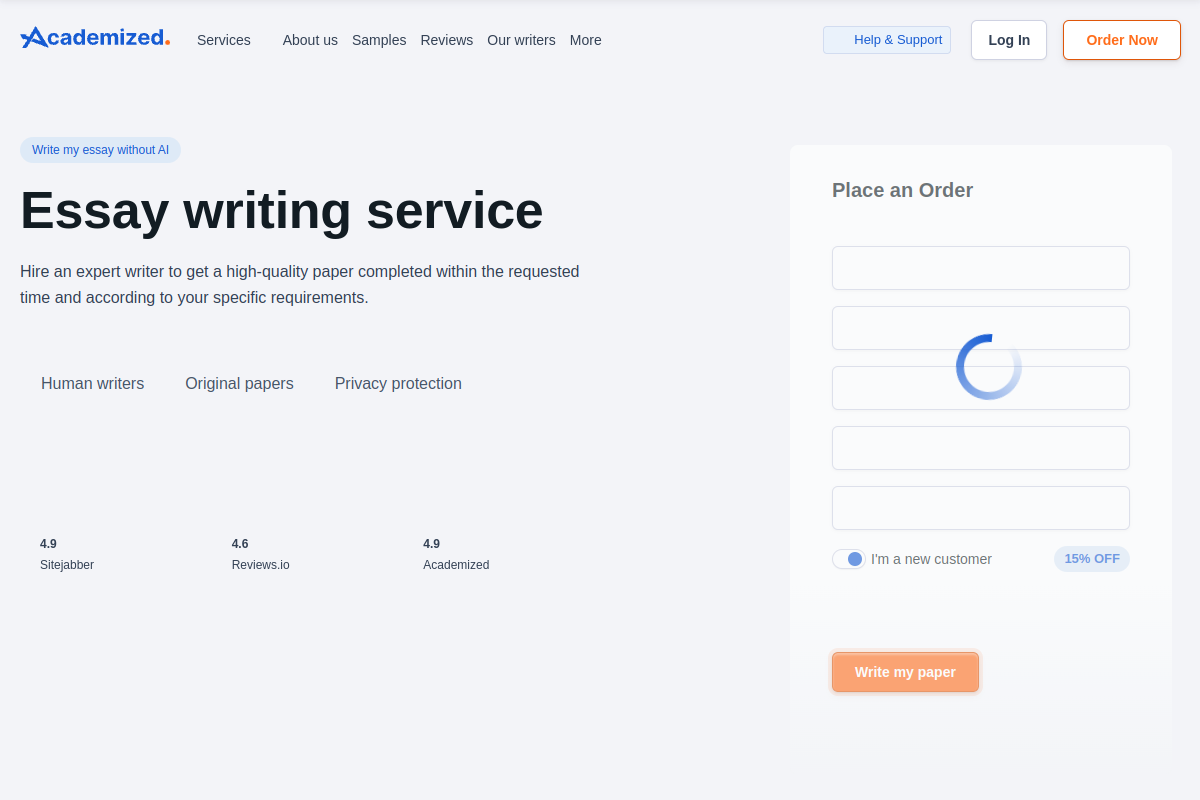Click the Academized rating label under 4.9
The width and height of the screenshot is (1200, 800).
456,565
